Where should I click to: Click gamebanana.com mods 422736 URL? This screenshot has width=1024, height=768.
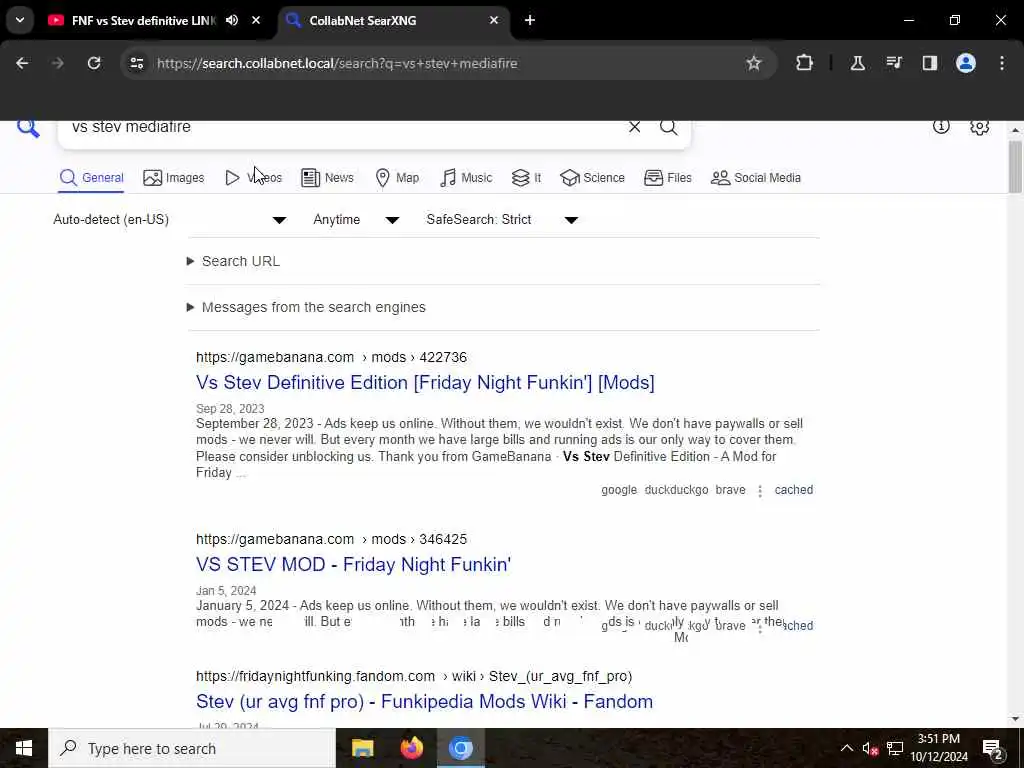click(x=332, y=357)
